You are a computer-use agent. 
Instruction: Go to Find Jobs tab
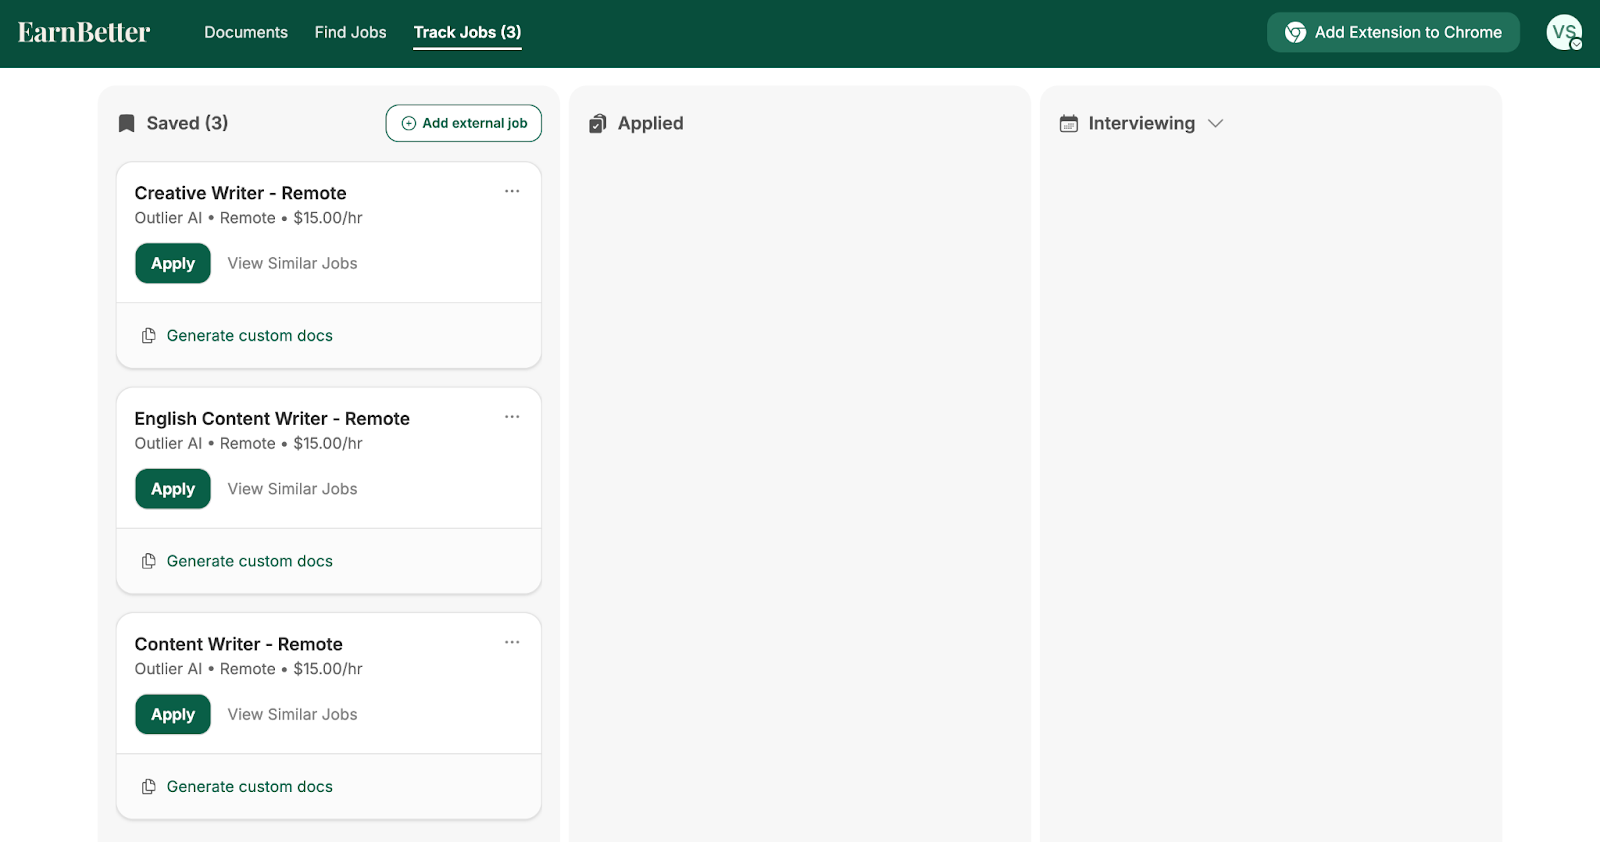click(350, 32)
